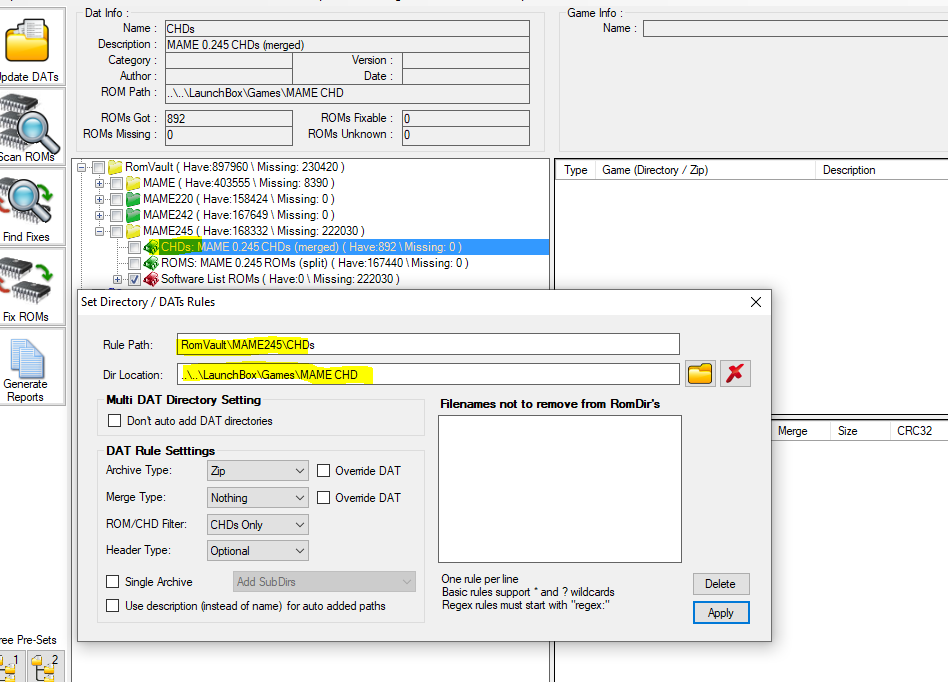Sort by the CRC32 column header
The width and height of the screenshot is (948, 682).
918,430
